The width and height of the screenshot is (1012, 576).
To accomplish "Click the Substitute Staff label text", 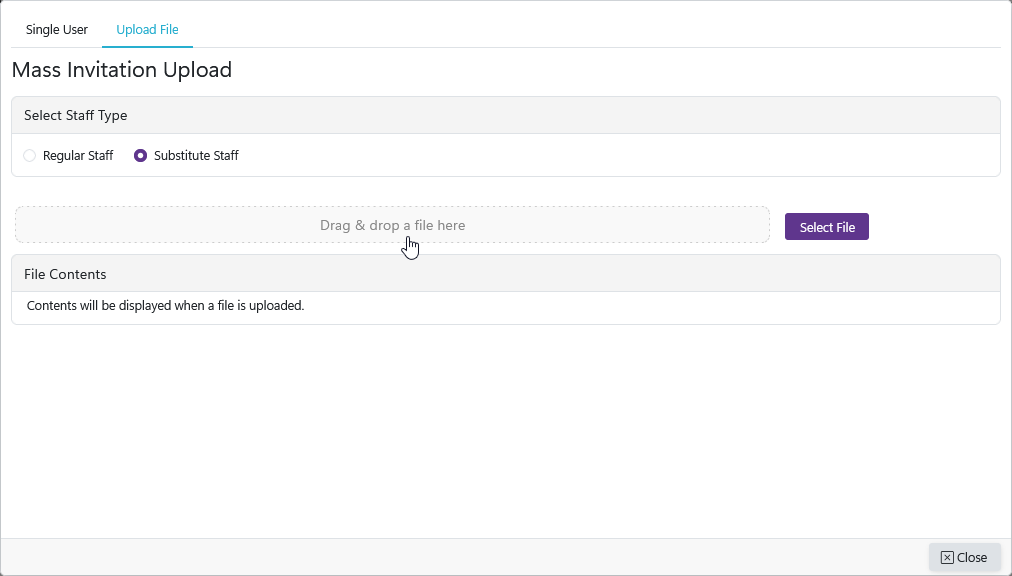I will click(x=196, y=156).
